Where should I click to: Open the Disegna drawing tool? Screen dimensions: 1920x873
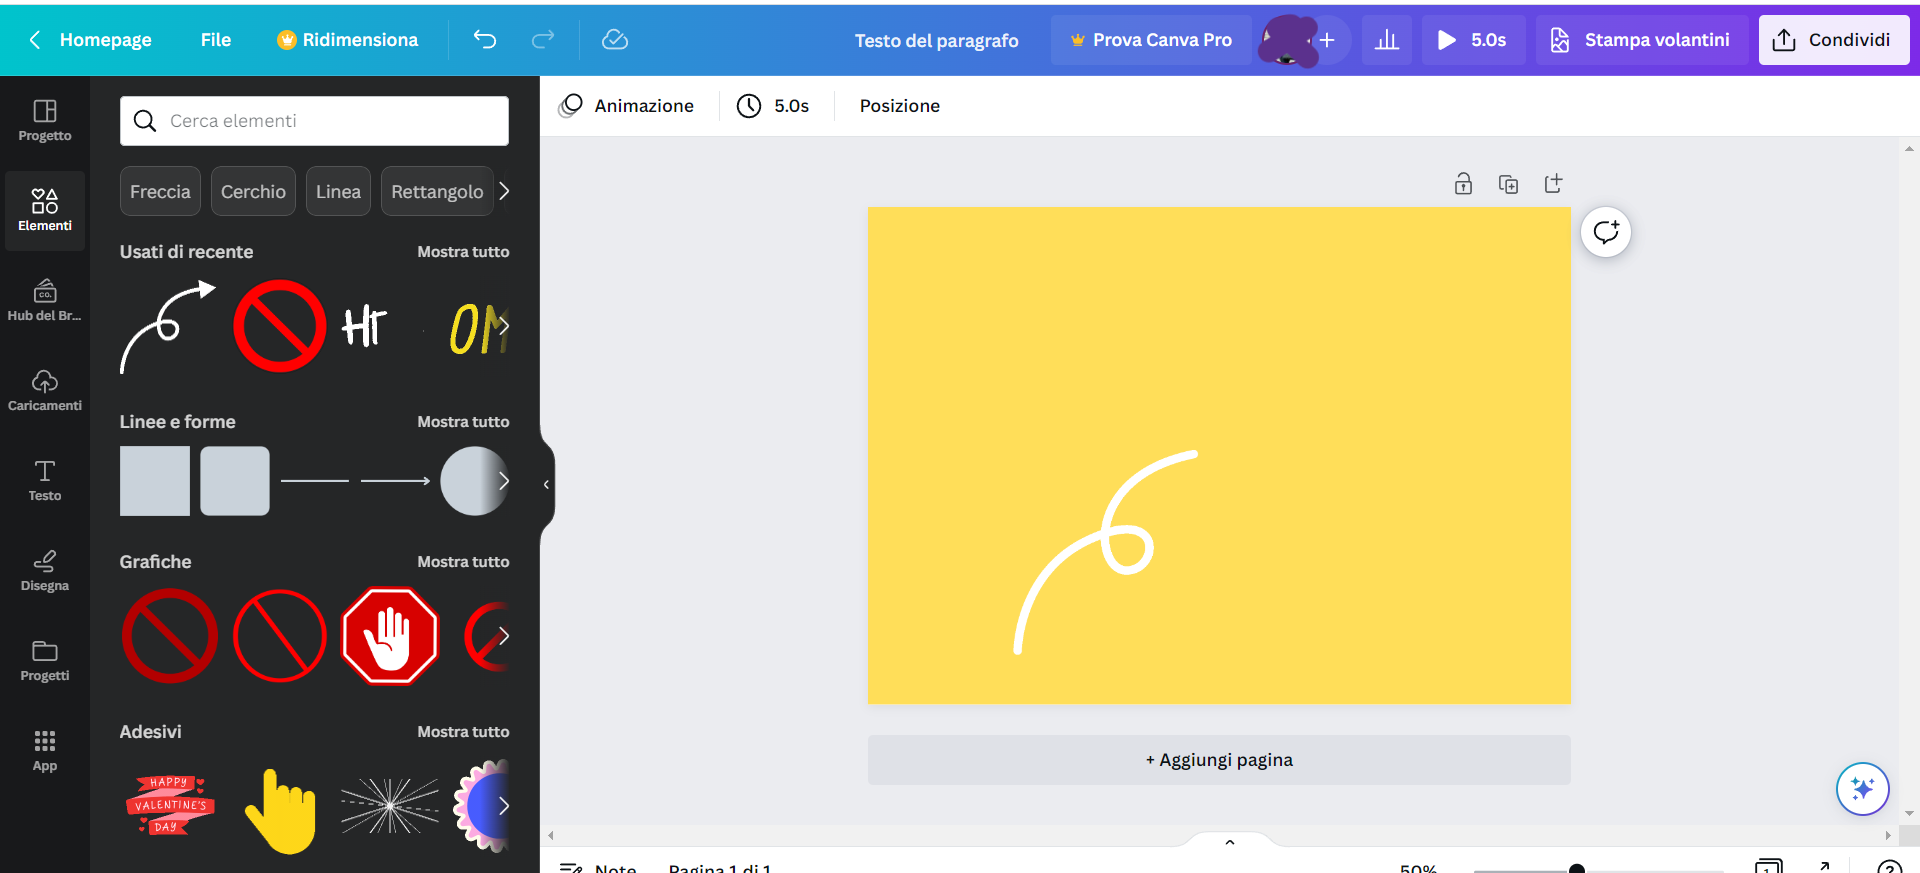coord(45,571)
